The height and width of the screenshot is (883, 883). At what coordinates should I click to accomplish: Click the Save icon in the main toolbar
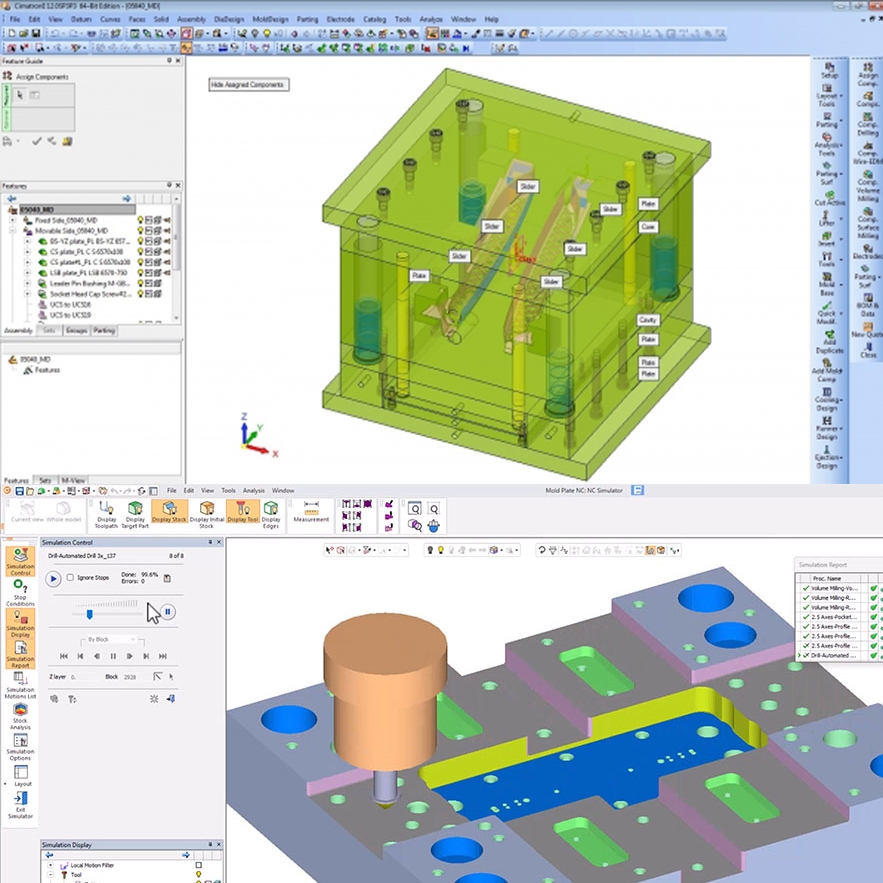(x=36, y=34)
